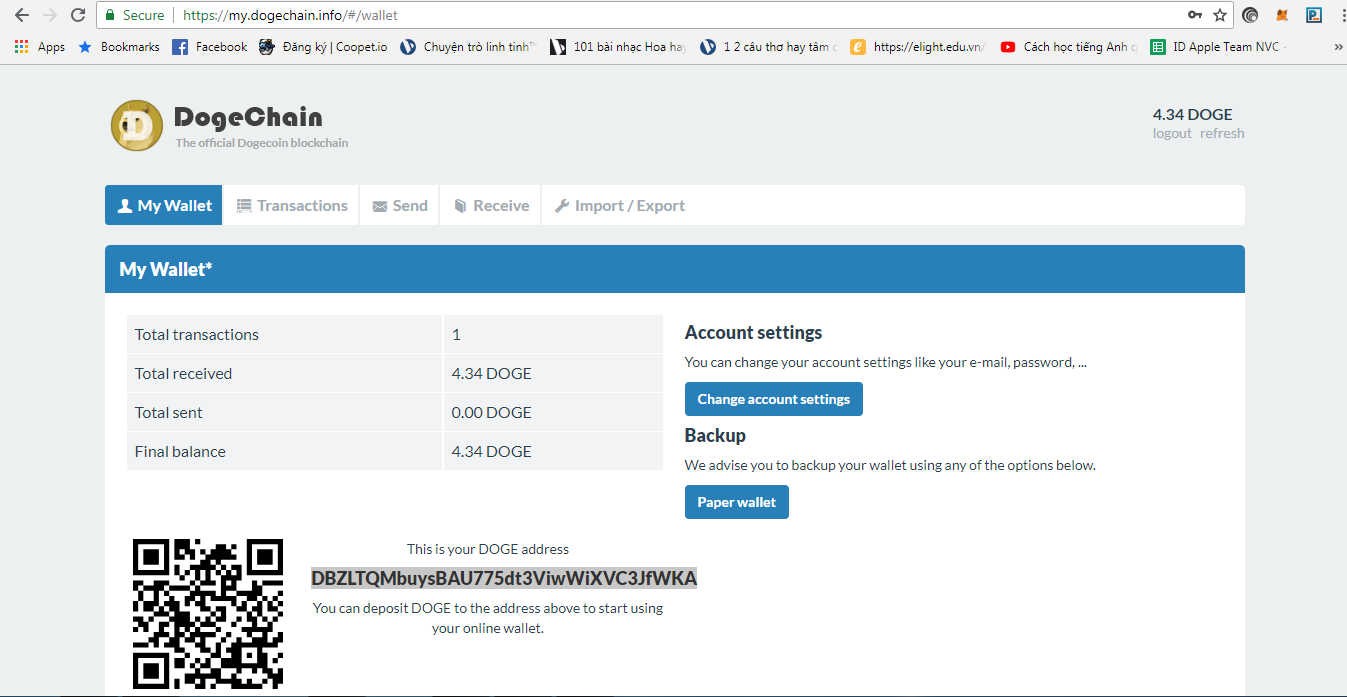Click the Change account settings button
The width and height of the screenshot is (1347, 697).
[x=774, y=399]
